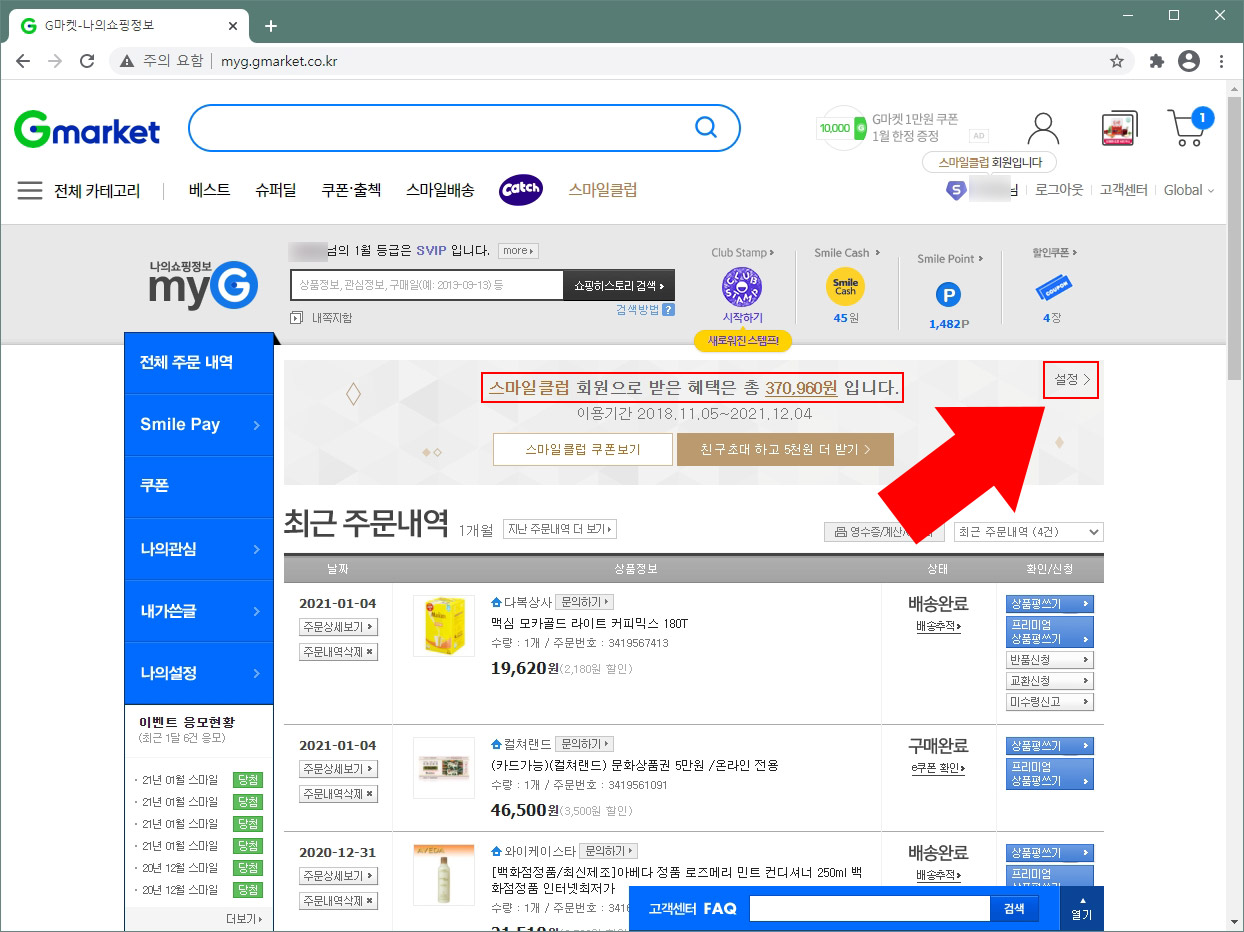Click the 컬쳐랜드 gift card thumbnail
1244x932 pixels.
pyautogui.click(x=443, y=768)
